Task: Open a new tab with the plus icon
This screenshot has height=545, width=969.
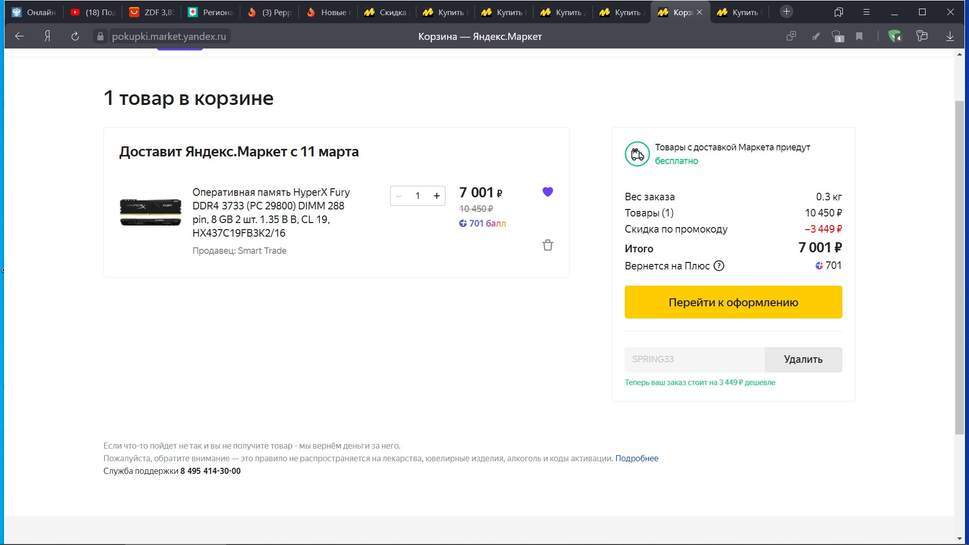Action: point(787,12)
